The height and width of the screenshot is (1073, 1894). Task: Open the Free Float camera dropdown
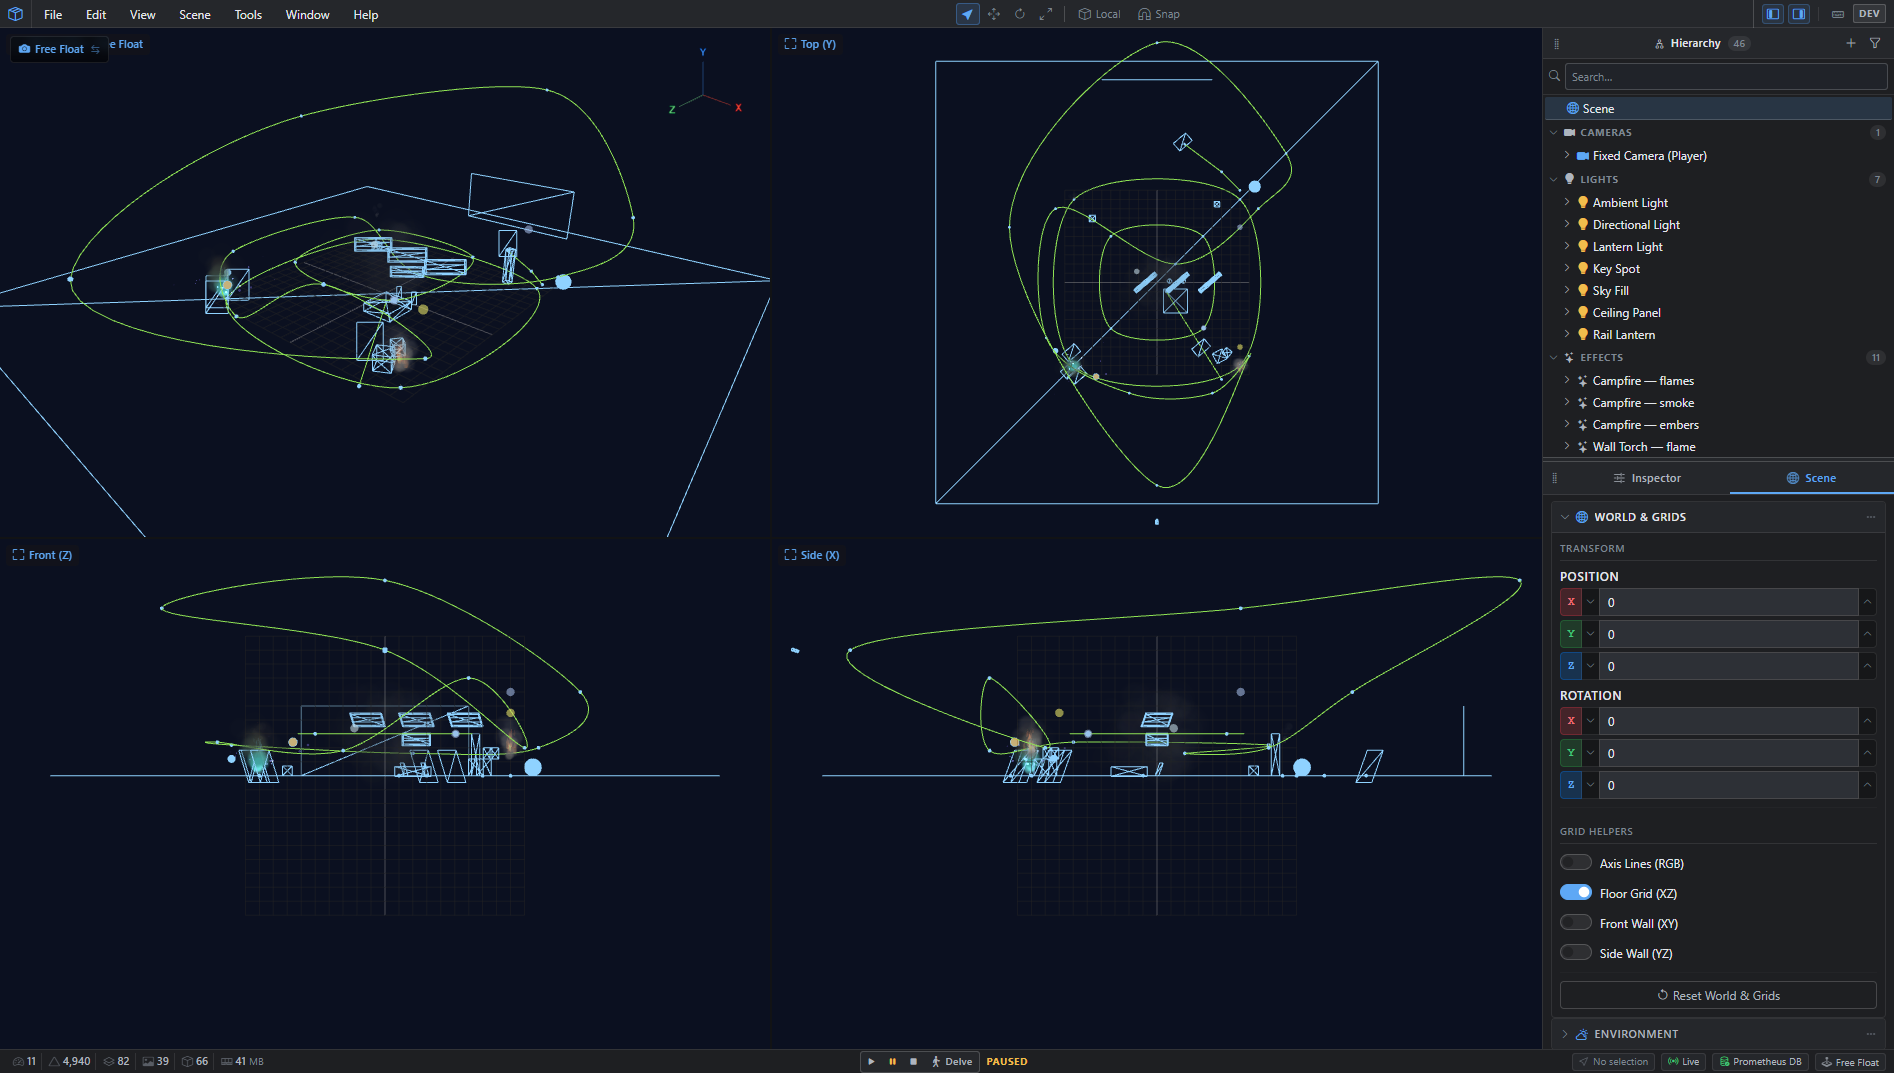point(59,49)
